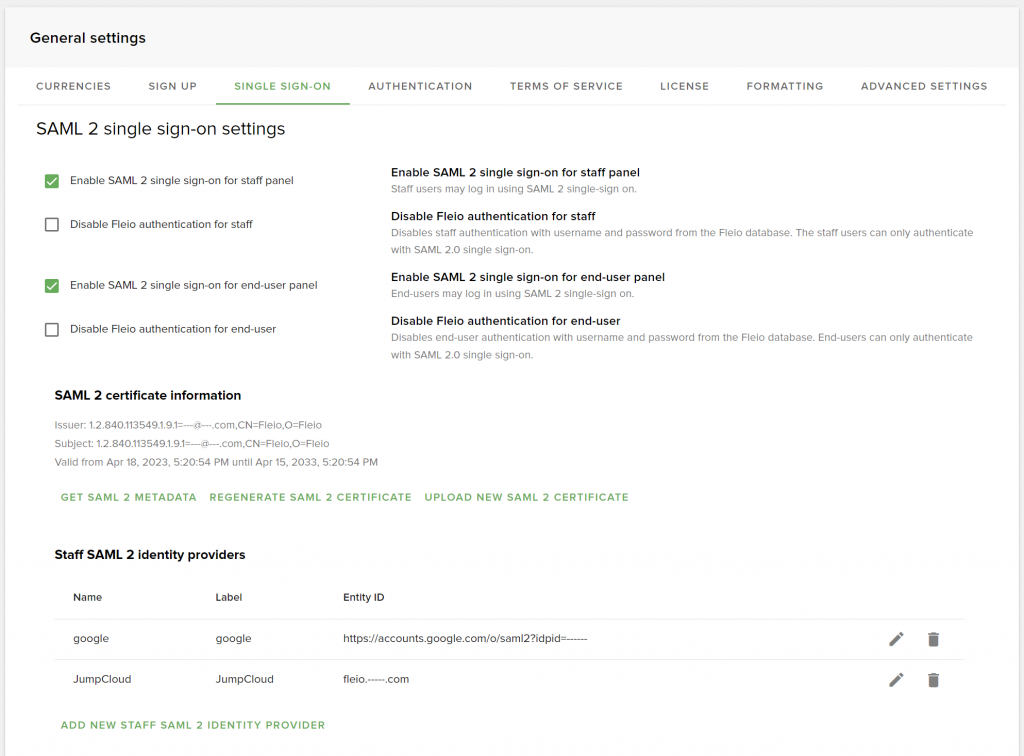The width and height of the screenshot is (1024, 756).
Task: Click the google name cell
Action: coord(91,638)
